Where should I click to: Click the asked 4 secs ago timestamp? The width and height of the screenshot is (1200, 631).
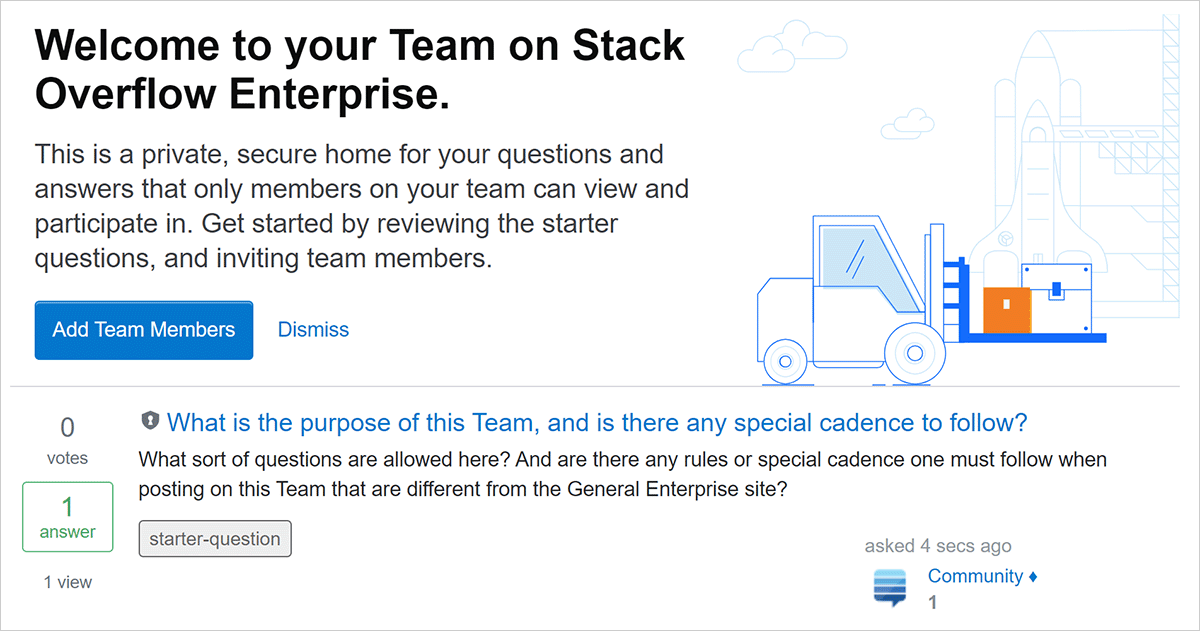938,546
